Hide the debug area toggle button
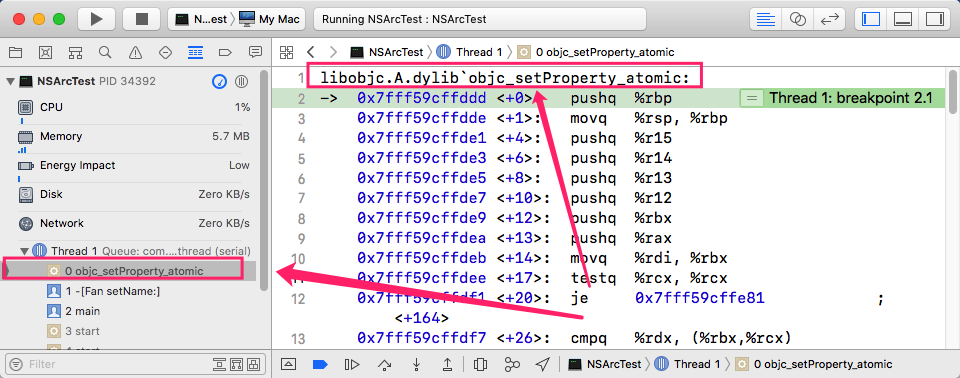Viewport: 960px width, 378px height. point(288,364)
